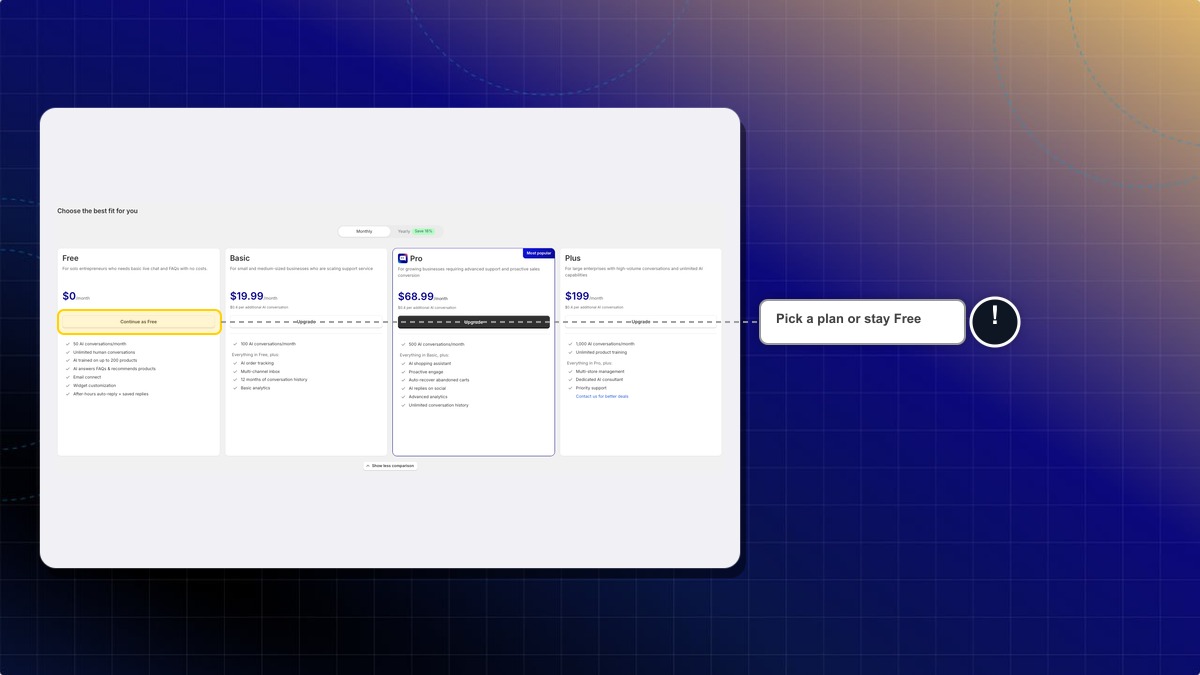Click the Free plan description text
The image size is (1200, 675).
click(x=134, y=268)
